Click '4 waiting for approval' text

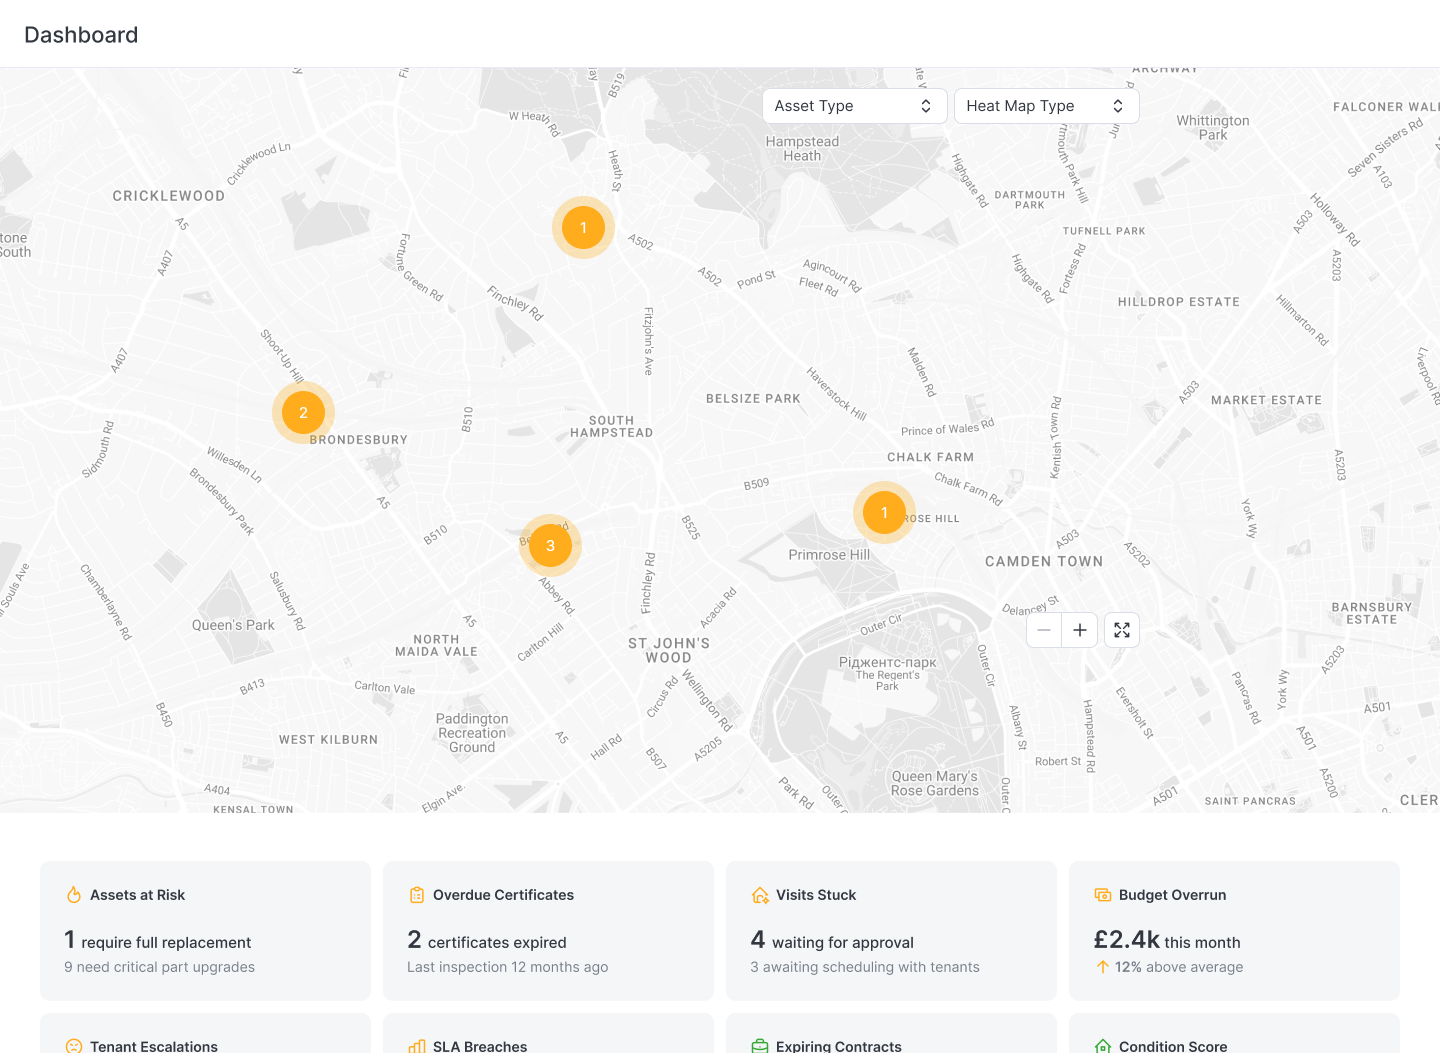832,941
